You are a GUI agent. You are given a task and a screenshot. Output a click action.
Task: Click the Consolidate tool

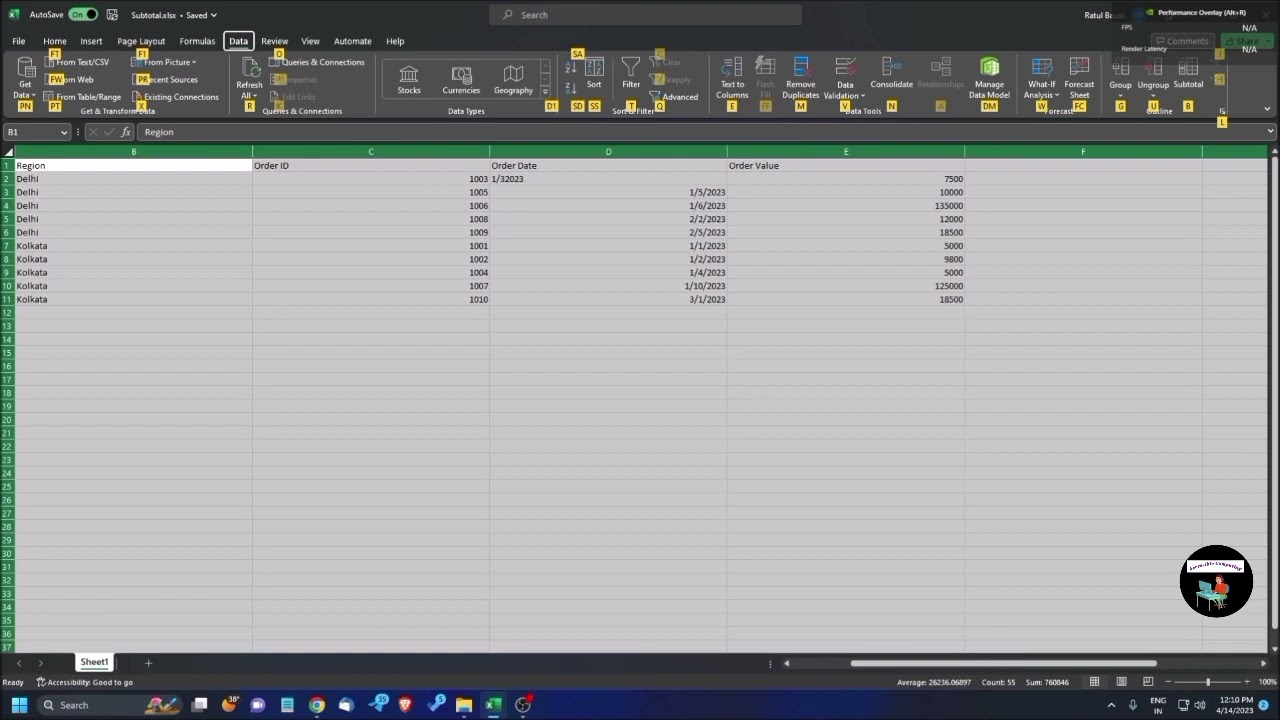pos(891,73)
